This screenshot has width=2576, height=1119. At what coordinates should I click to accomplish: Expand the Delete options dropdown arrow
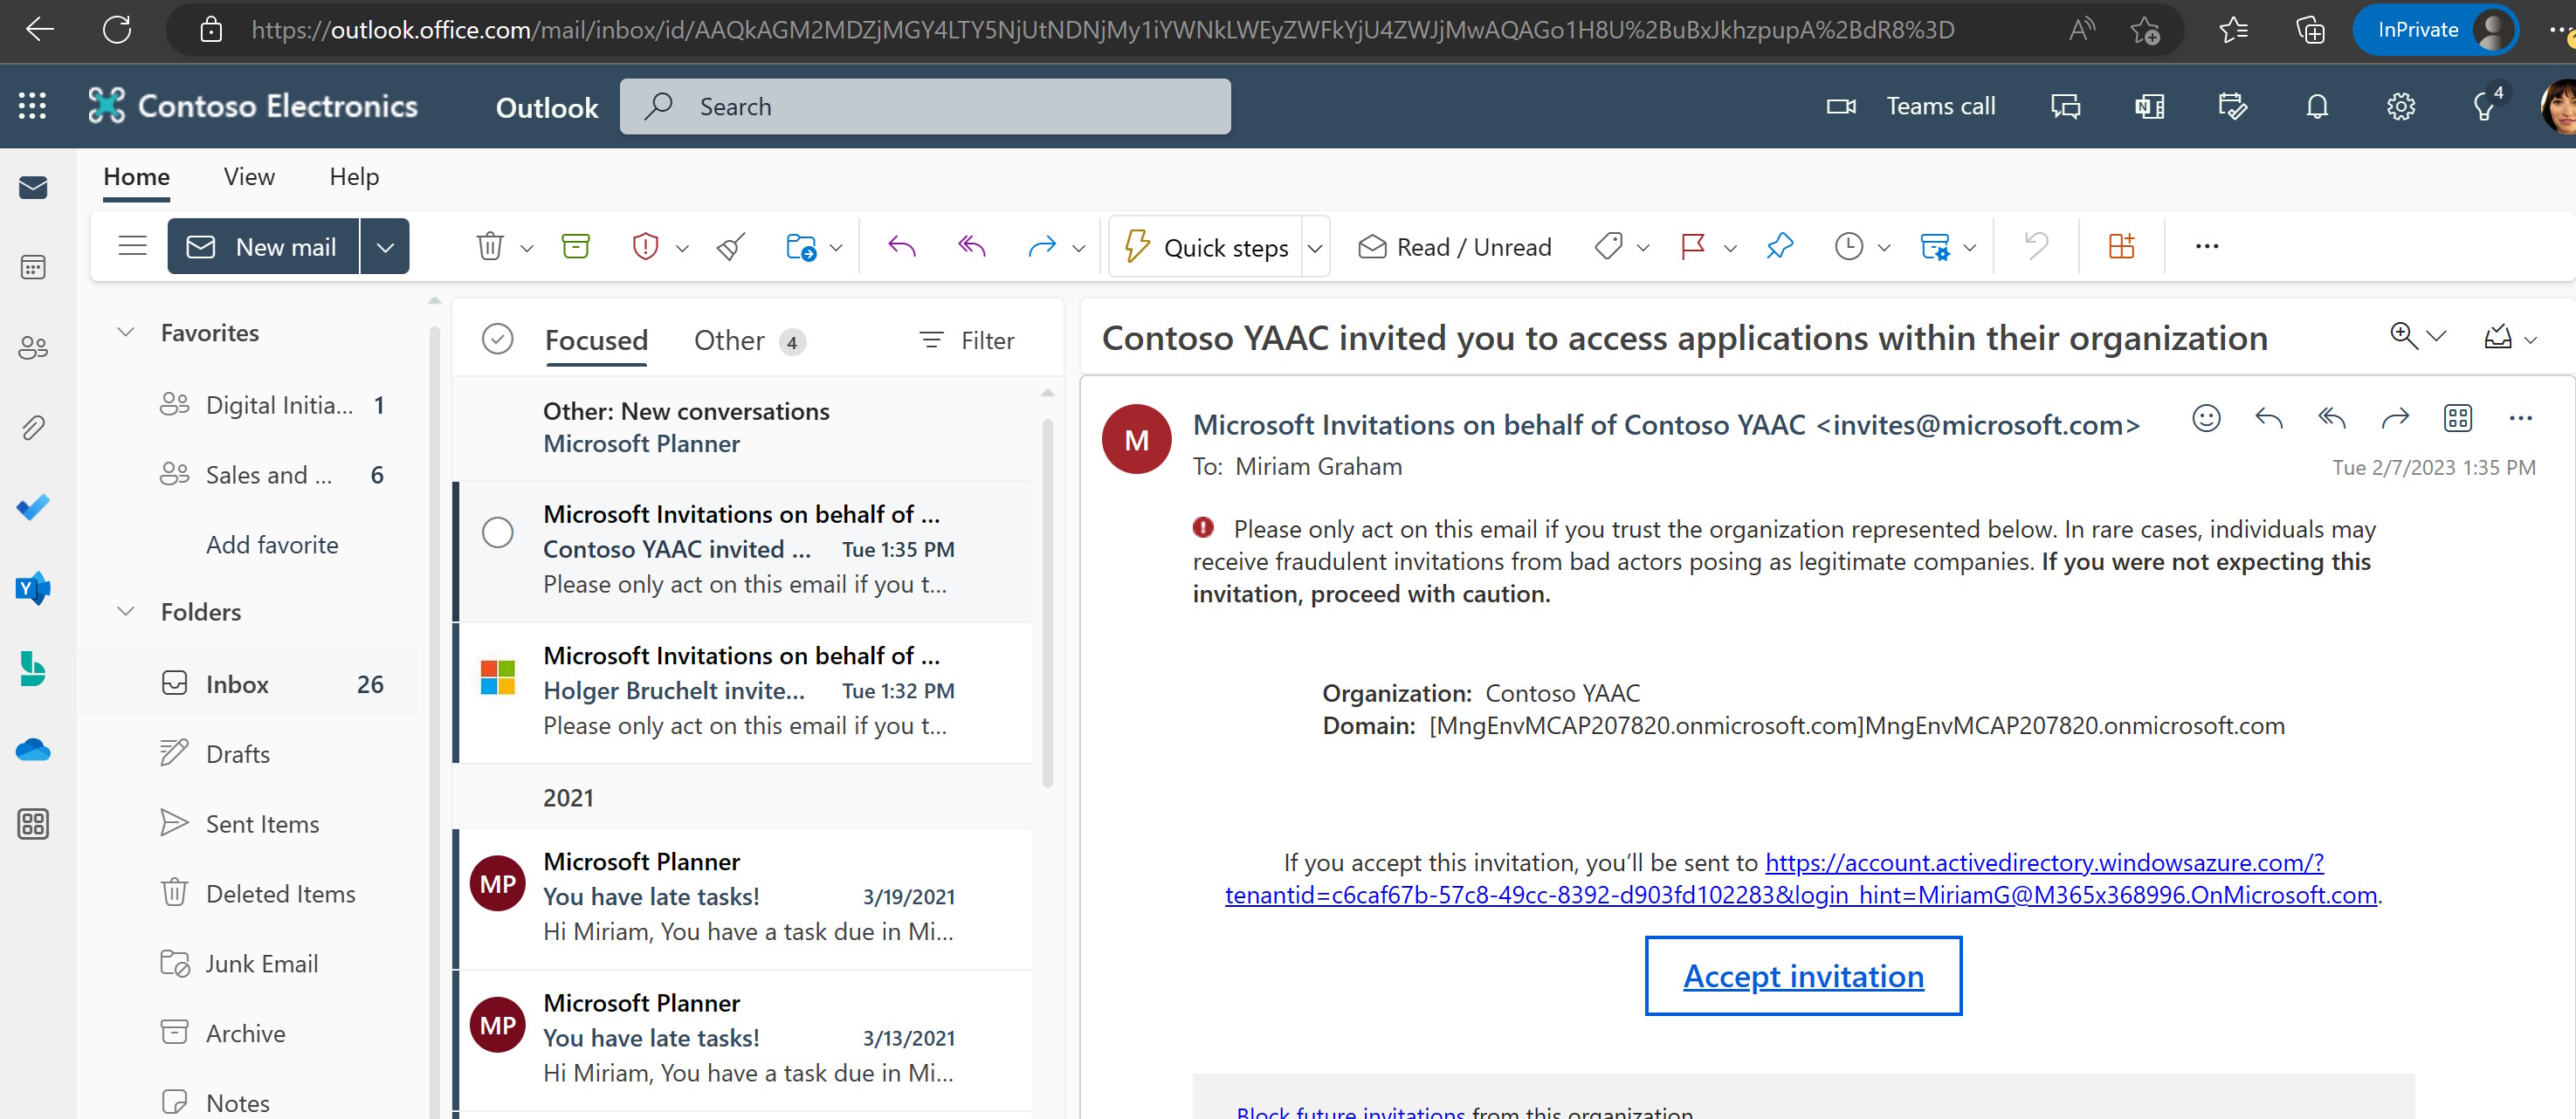pyautogui.click(x=527, y=248)
